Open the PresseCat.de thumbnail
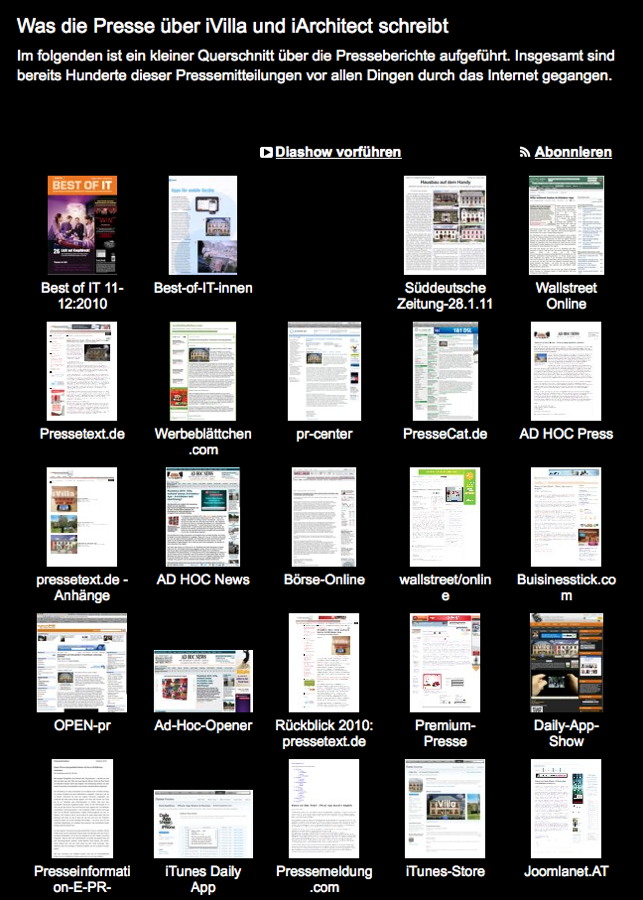The width and height of the screenshot is (643, 900). point(445,371)
